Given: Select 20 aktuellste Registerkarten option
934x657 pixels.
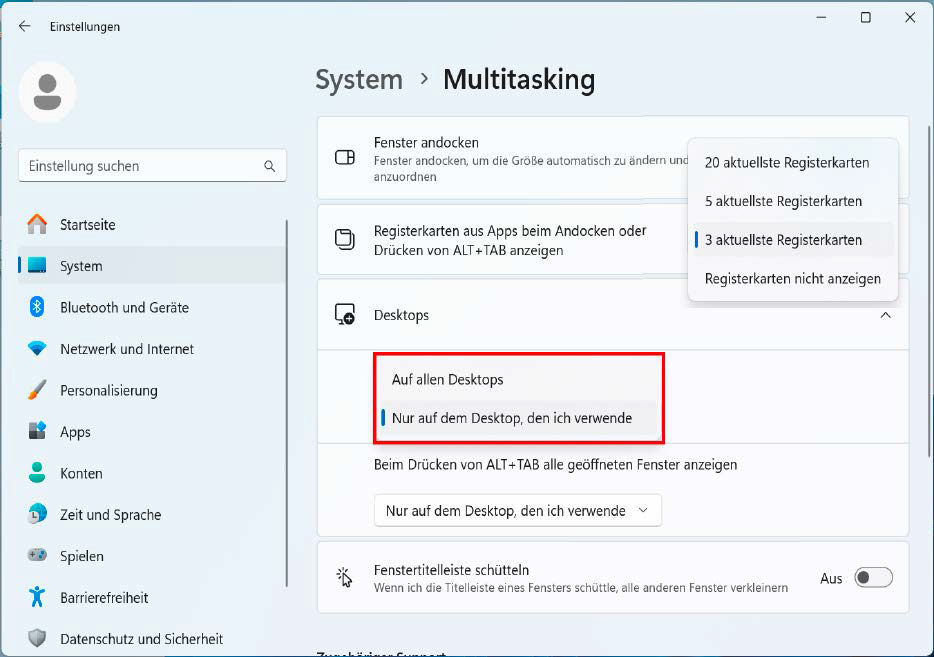Looking at the screenshot, I should click(793, 163).
